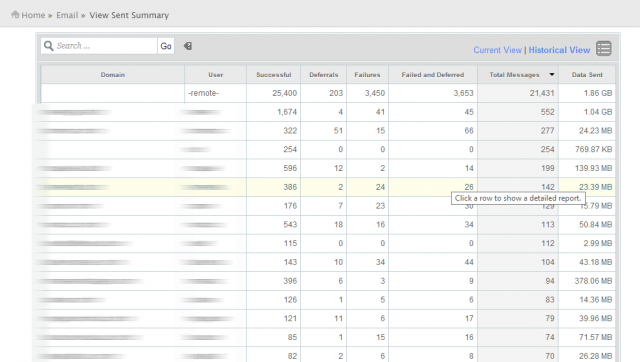Click the 543 successful cell

click(273, 224)
